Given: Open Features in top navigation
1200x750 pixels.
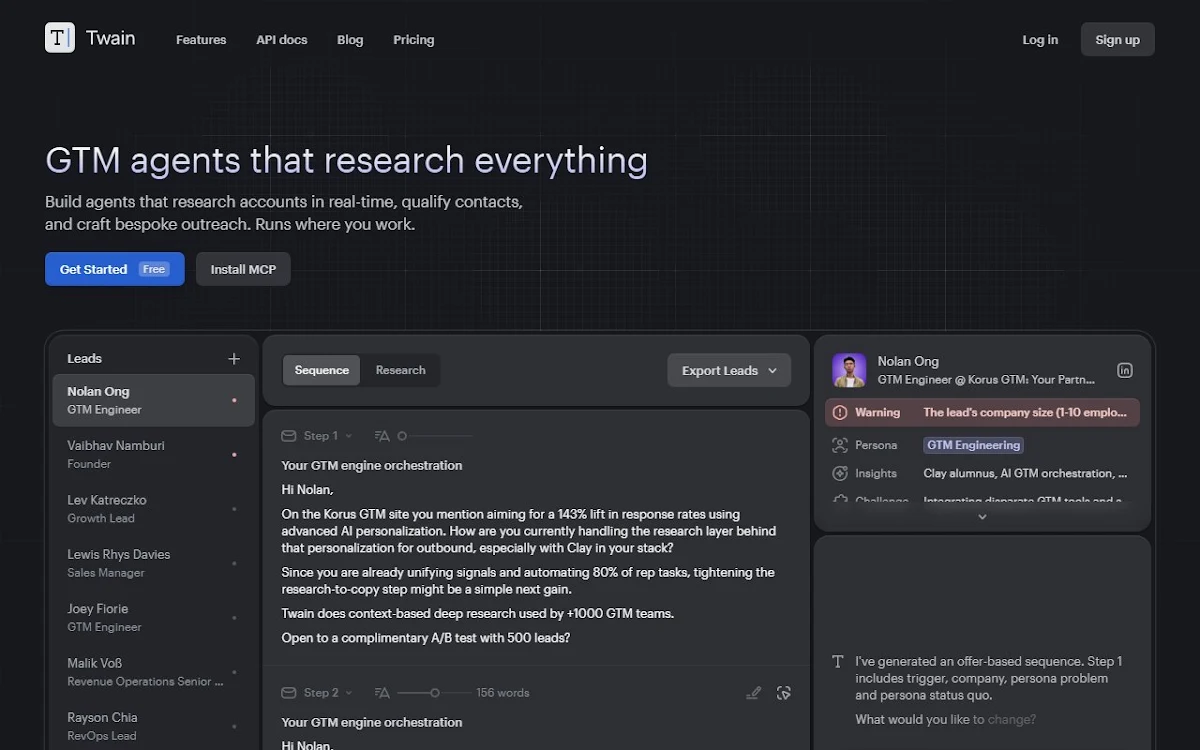Looking at the screenshot, I should (201, 40).
